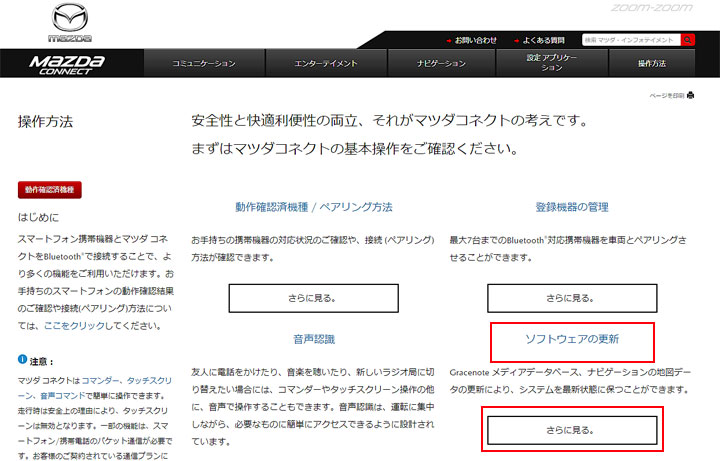Open the コミュニケーション menu

[204, 63]
